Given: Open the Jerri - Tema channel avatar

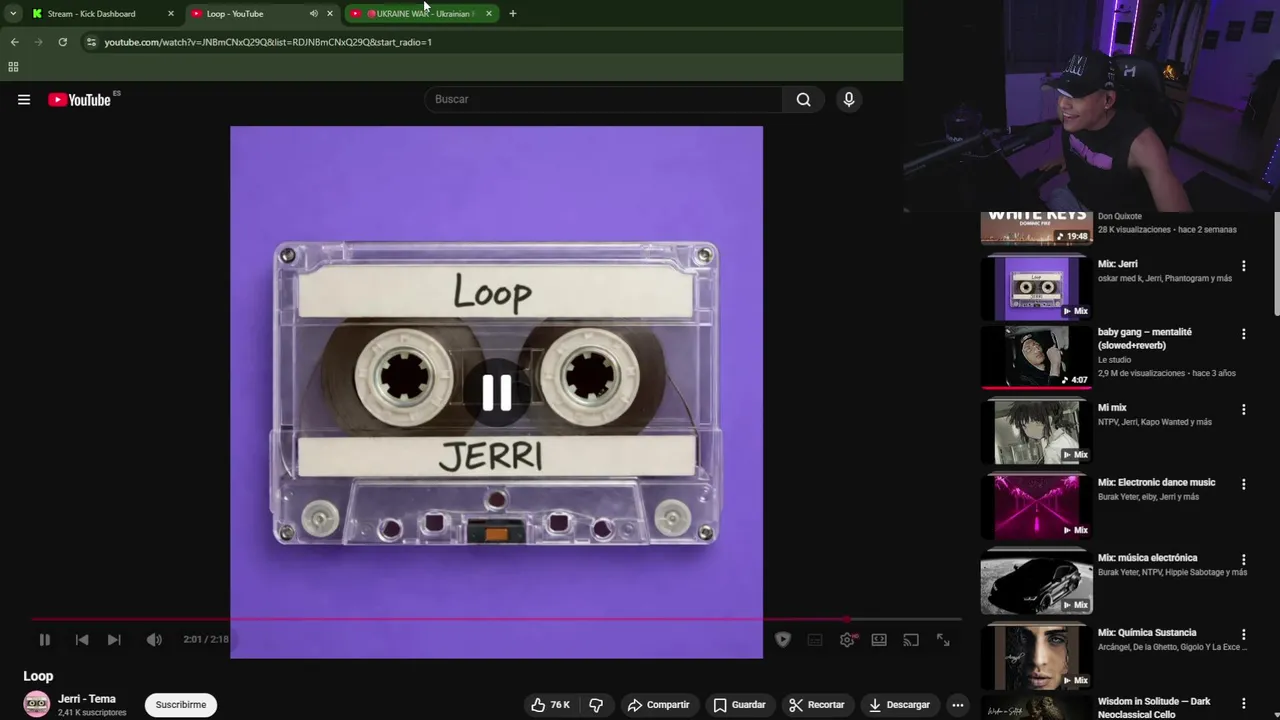Looking at the screenshot, I should click(37, 704).
